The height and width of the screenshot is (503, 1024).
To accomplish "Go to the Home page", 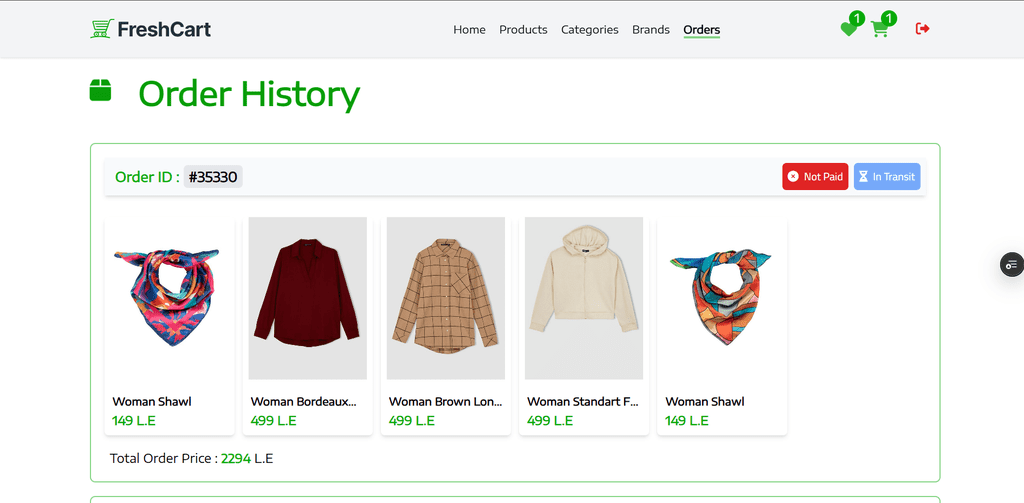I will 470,29.
